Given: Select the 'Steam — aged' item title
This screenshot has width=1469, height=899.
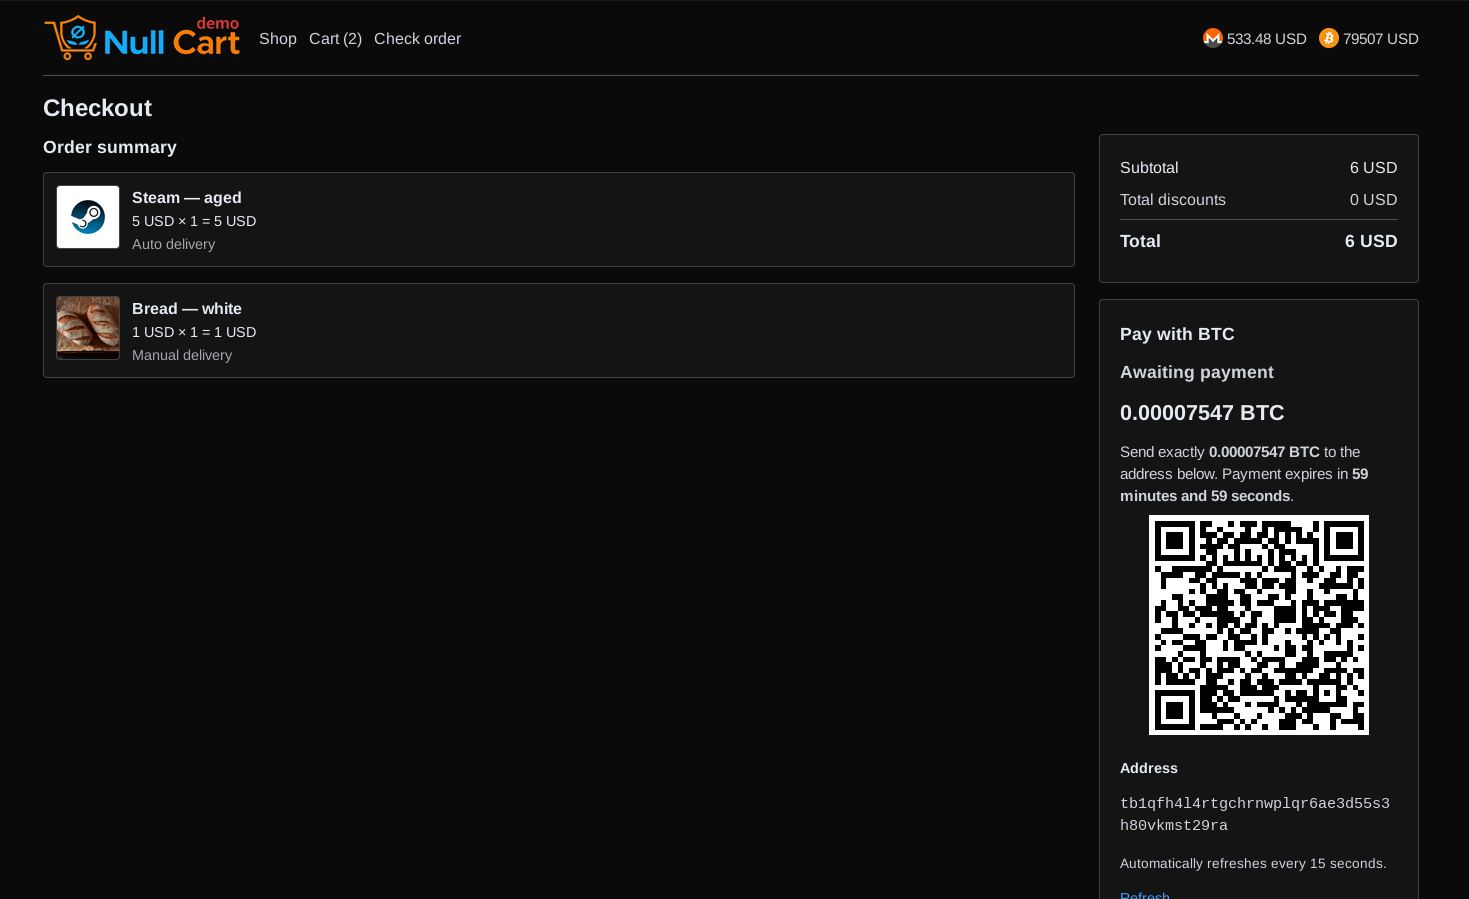Looking at the screenshot, I should (x=187, y=198).
